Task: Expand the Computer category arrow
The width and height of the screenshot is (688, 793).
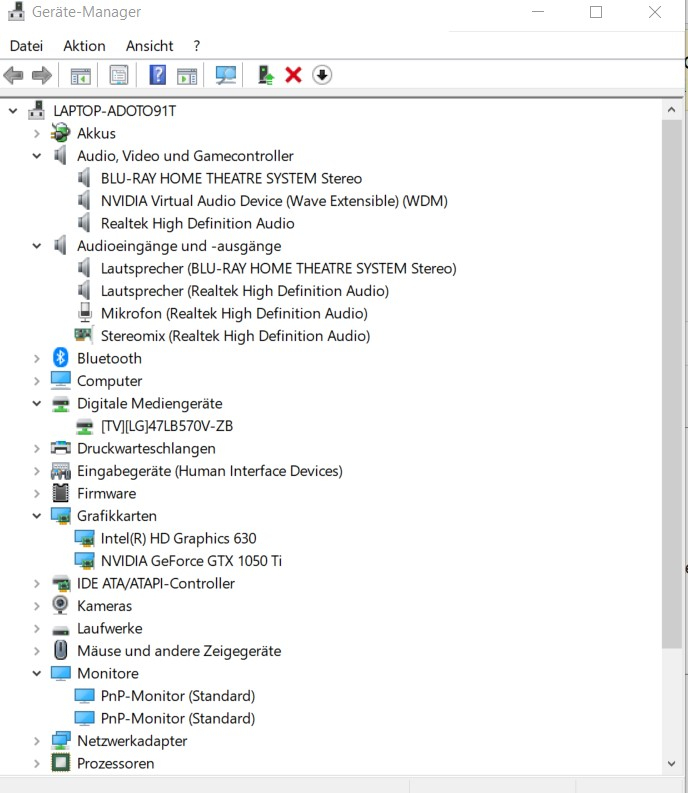Action: 36,381
